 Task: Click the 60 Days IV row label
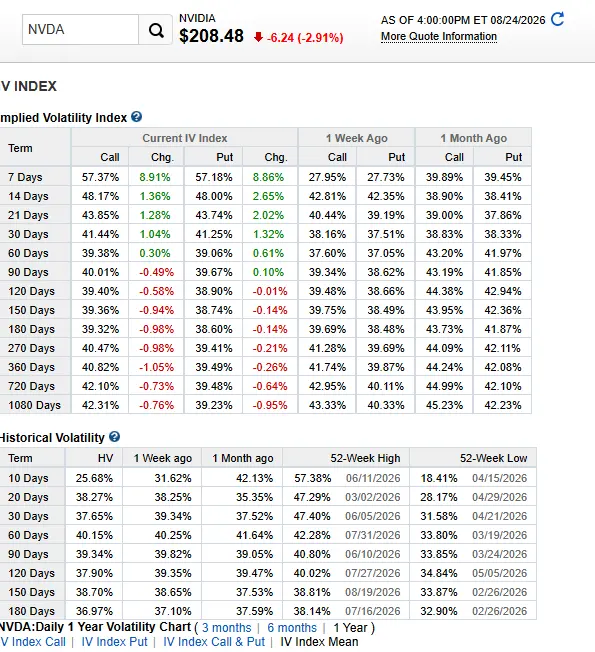(28, 253)
